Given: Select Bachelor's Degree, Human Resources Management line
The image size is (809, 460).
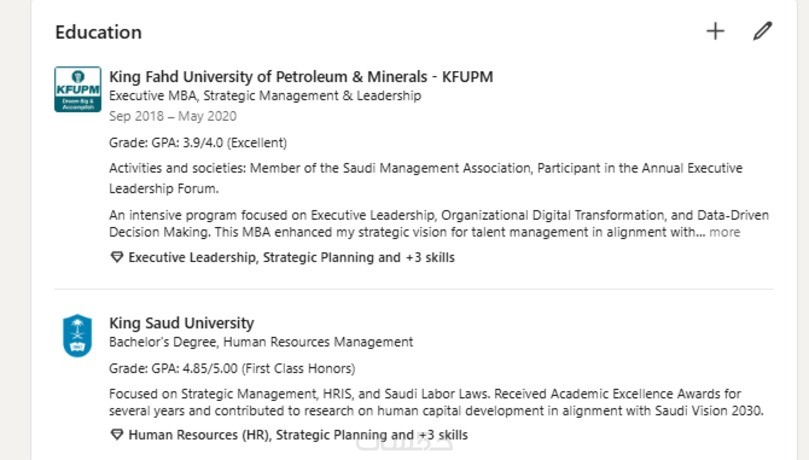Looking at the screenshot, I should pos(260,342).
